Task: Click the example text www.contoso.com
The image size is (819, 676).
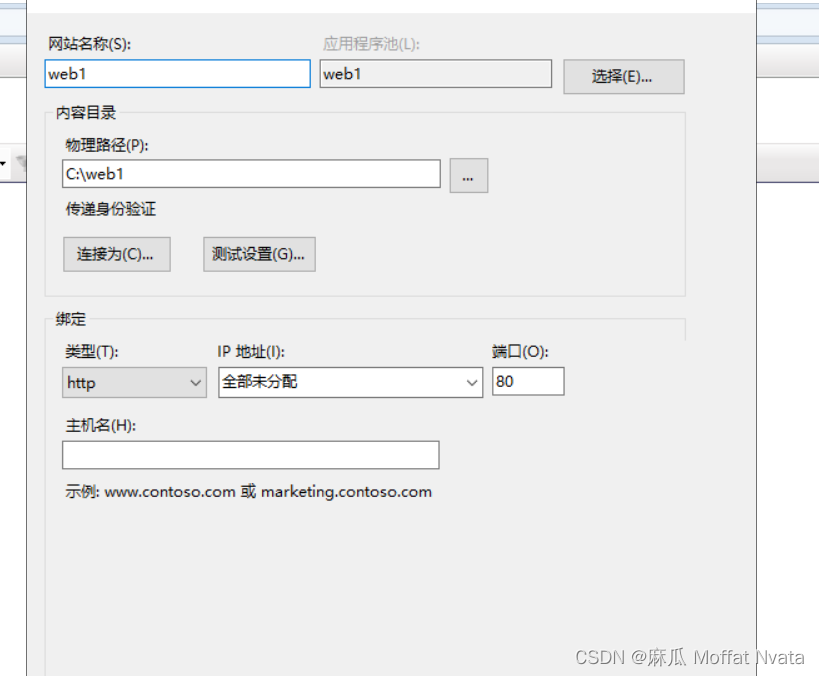Action: coord(170,492)
